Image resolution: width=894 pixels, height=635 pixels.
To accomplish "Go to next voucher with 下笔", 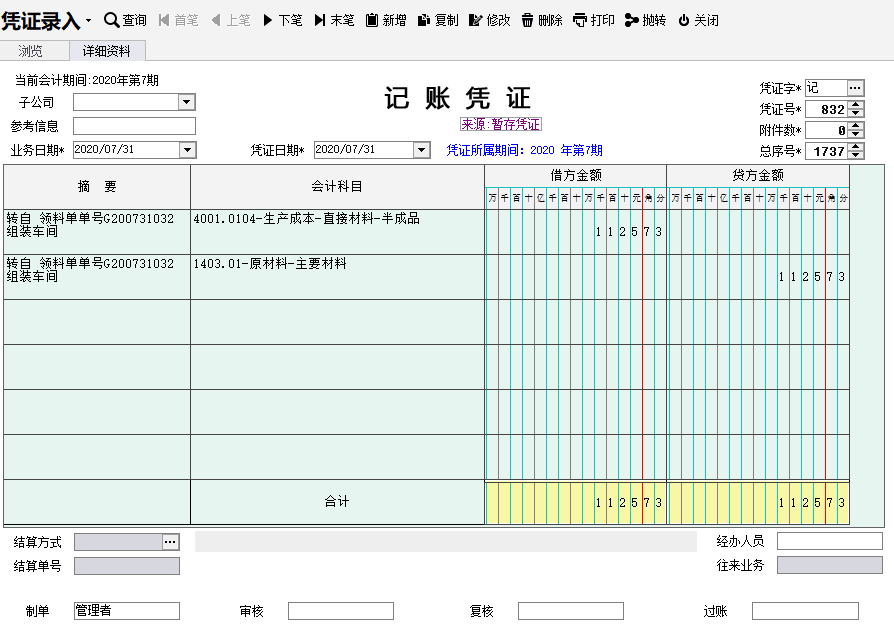I will (x=282, y=20).
